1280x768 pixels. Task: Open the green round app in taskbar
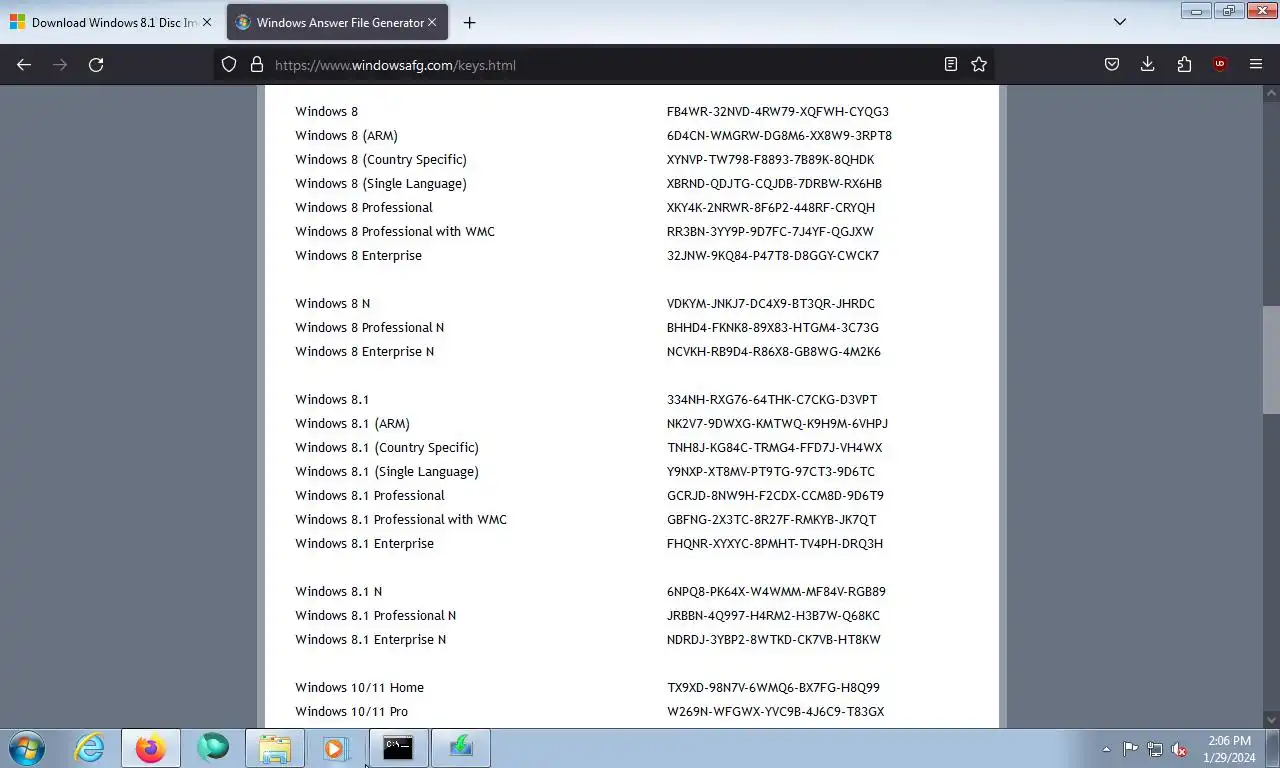pos(213,748)
